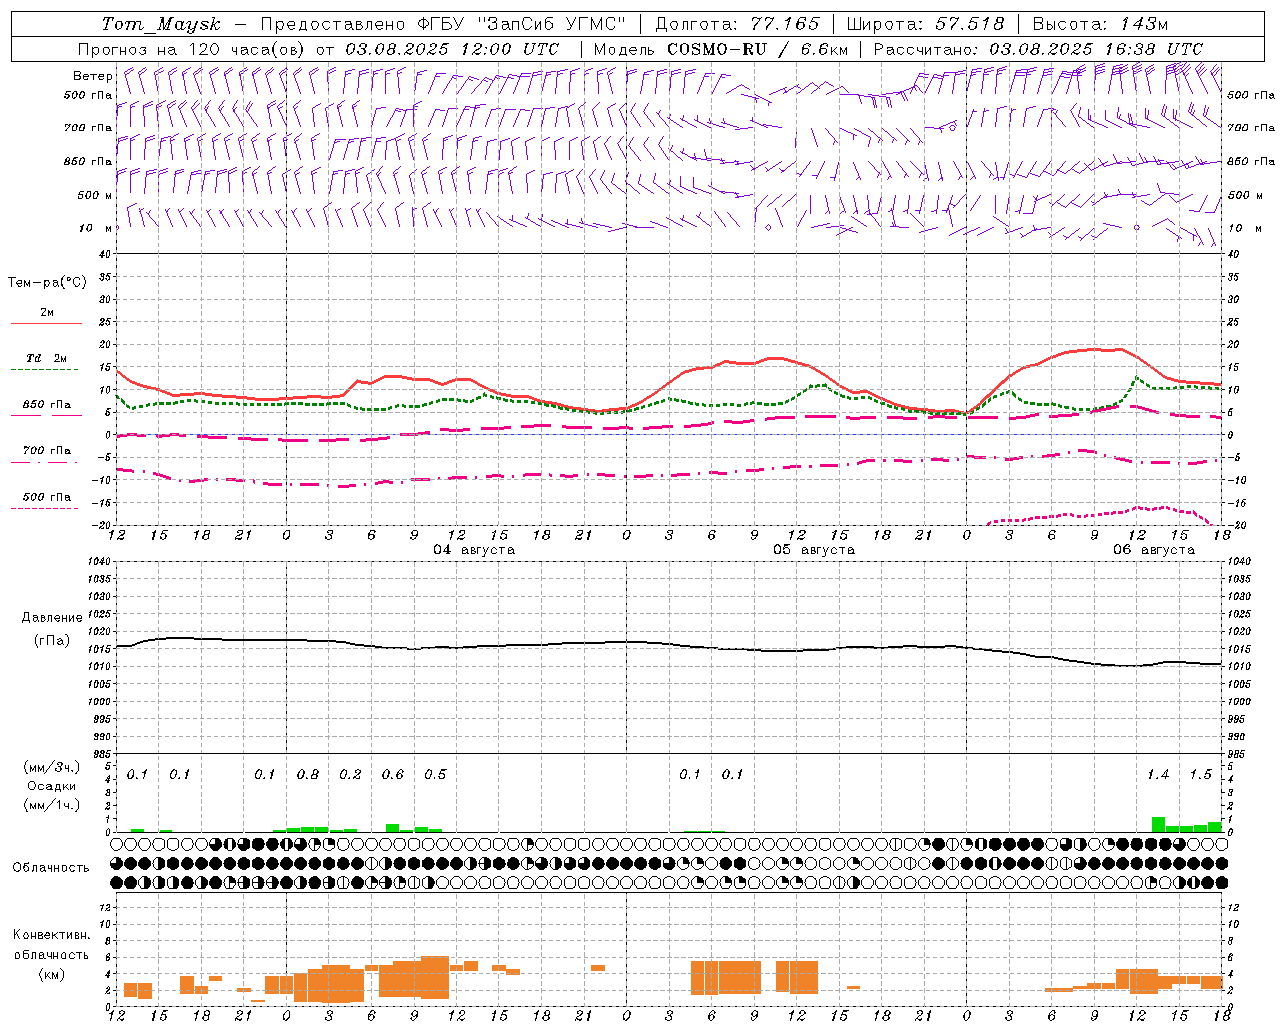1280x1024 pixels.
Task: Click the (мм/3ч.) unit label
Action: click(52, 768)
